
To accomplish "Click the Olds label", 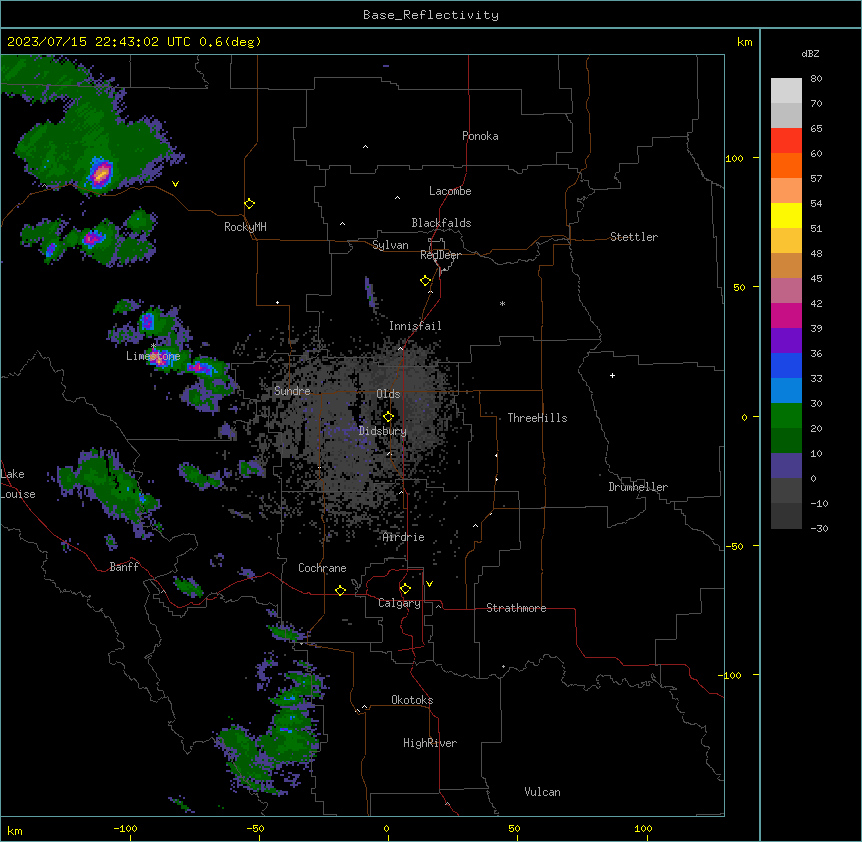I will 388,394.
